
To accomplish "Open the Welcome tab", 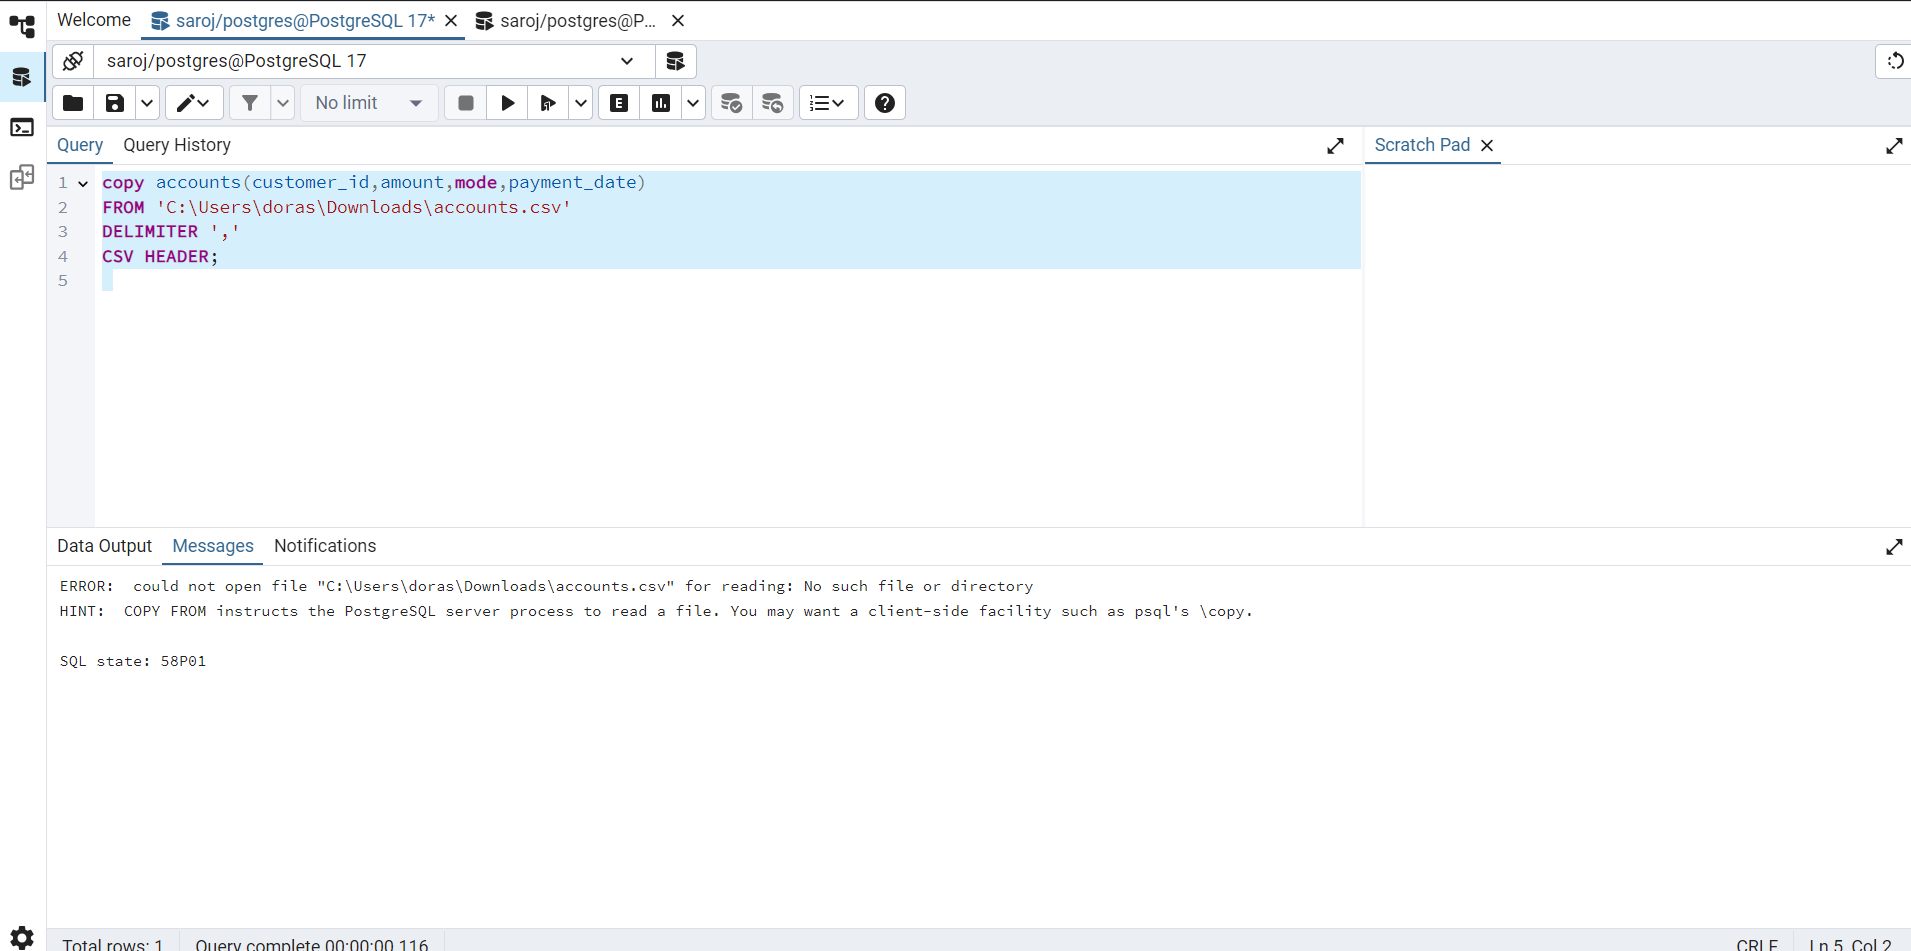I will pos(94,20).
